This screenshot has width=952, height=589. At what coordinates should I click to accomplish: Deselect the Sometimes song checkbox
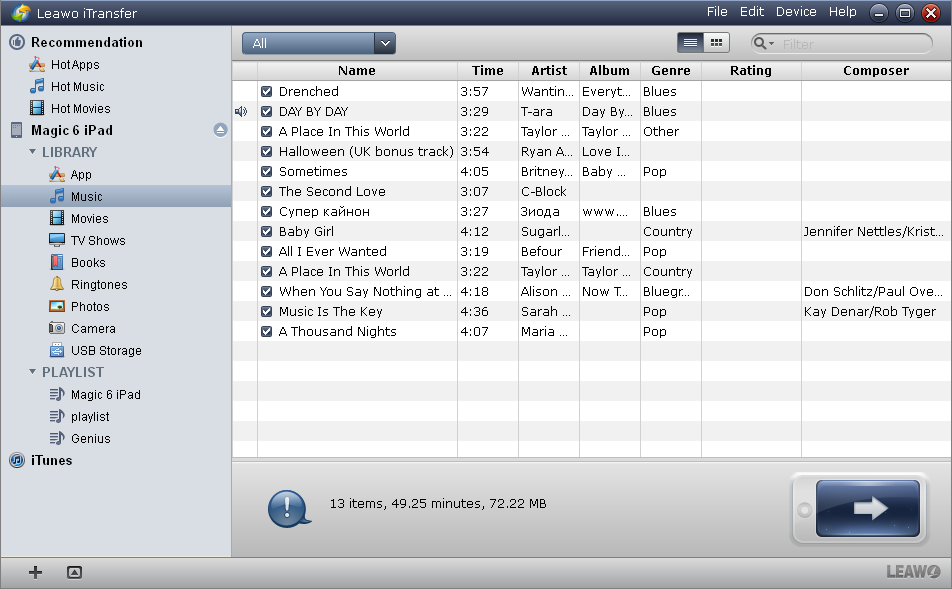[266, 171]
